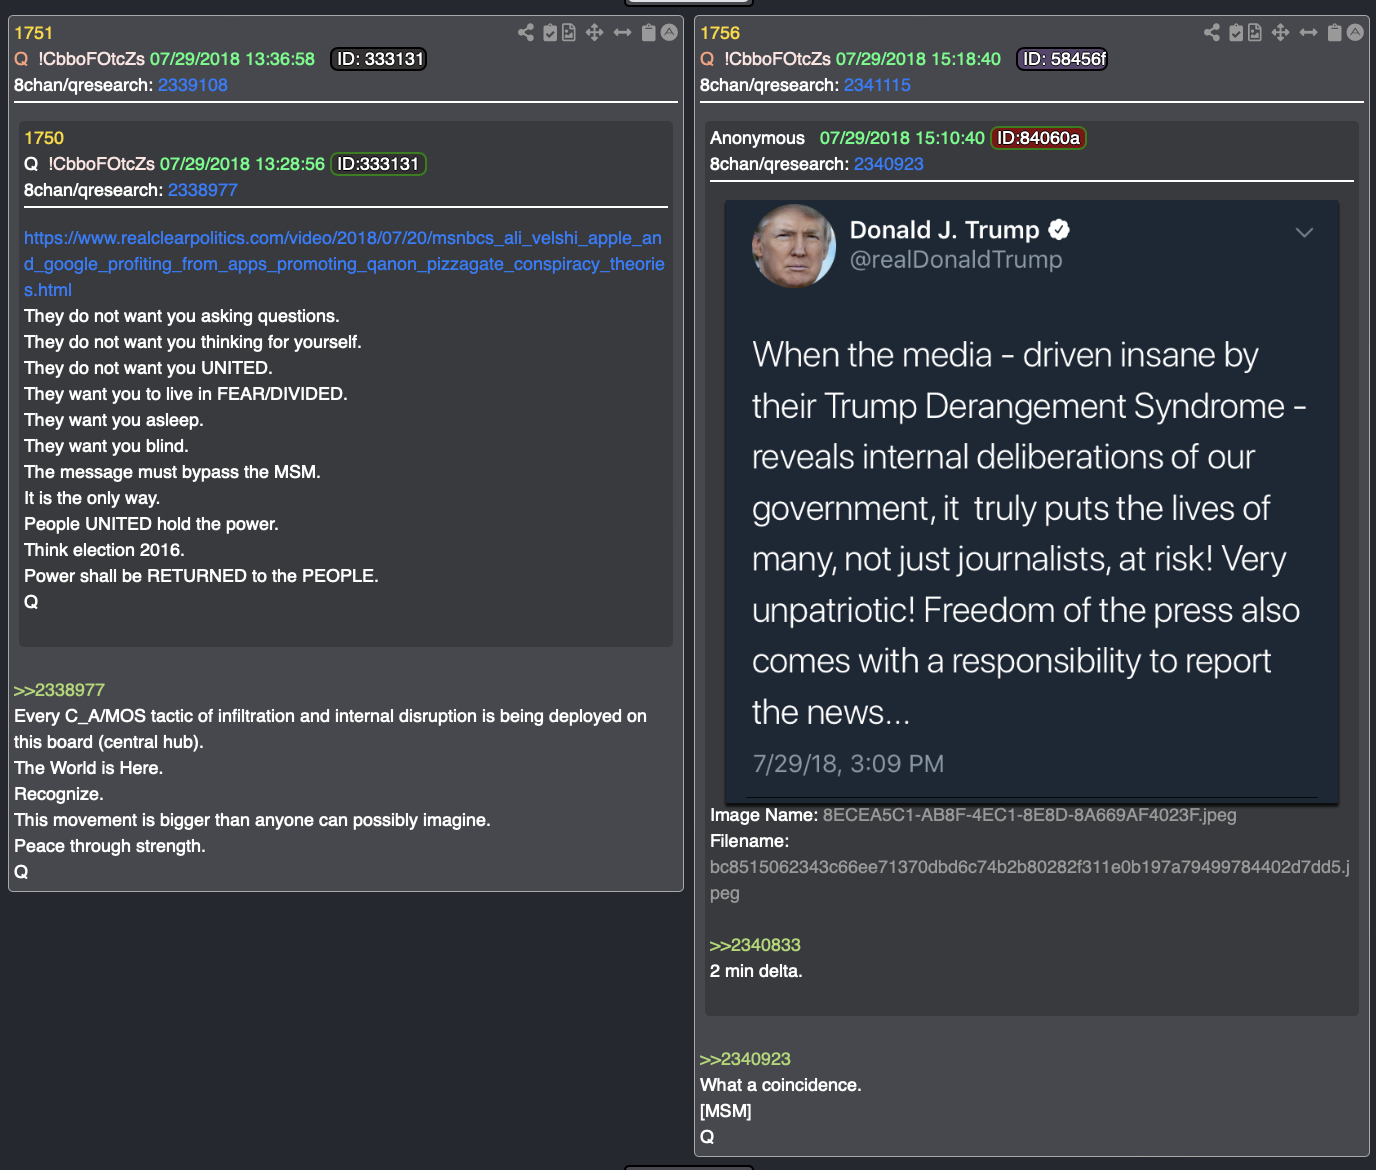Viewport: 1376px width, 1170px height.
Task: Click timestamp 07/29/2018 13:28:56
Action: pyautogui.click(x=243, y=164)
